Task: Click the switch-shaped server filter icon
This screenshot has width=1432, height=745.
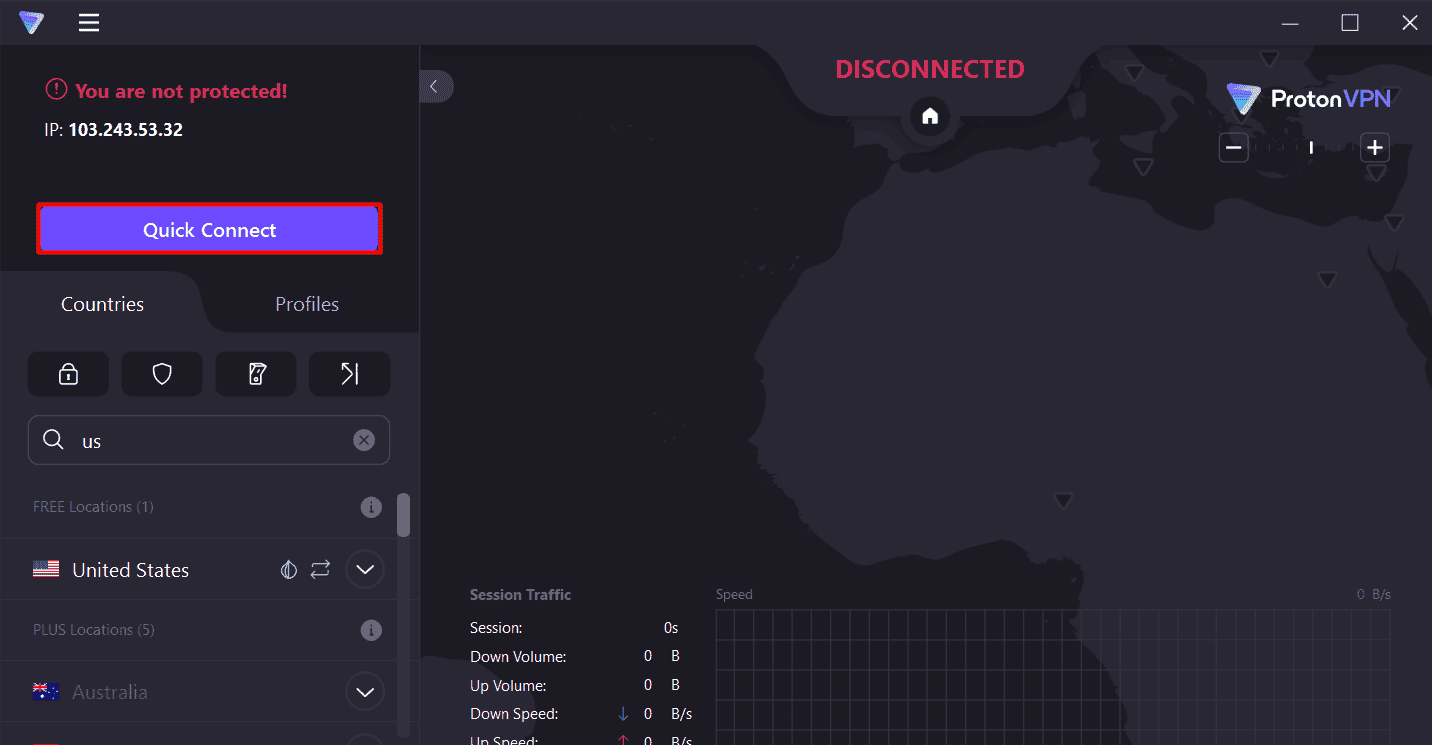Action: 255,373
